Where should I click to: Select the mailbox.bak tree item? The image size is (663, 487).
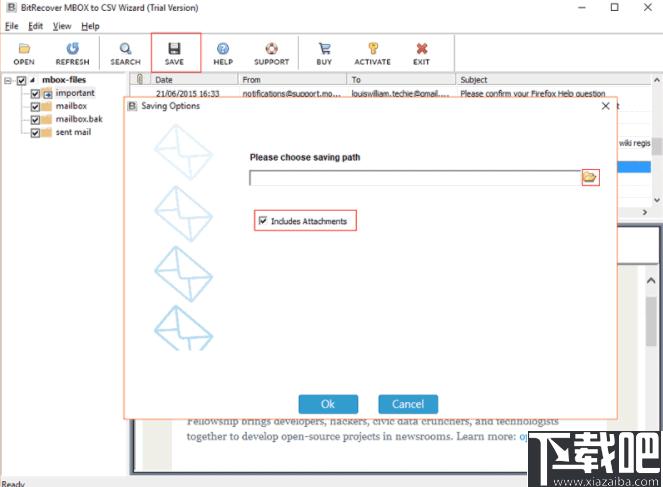click(79, 119)
